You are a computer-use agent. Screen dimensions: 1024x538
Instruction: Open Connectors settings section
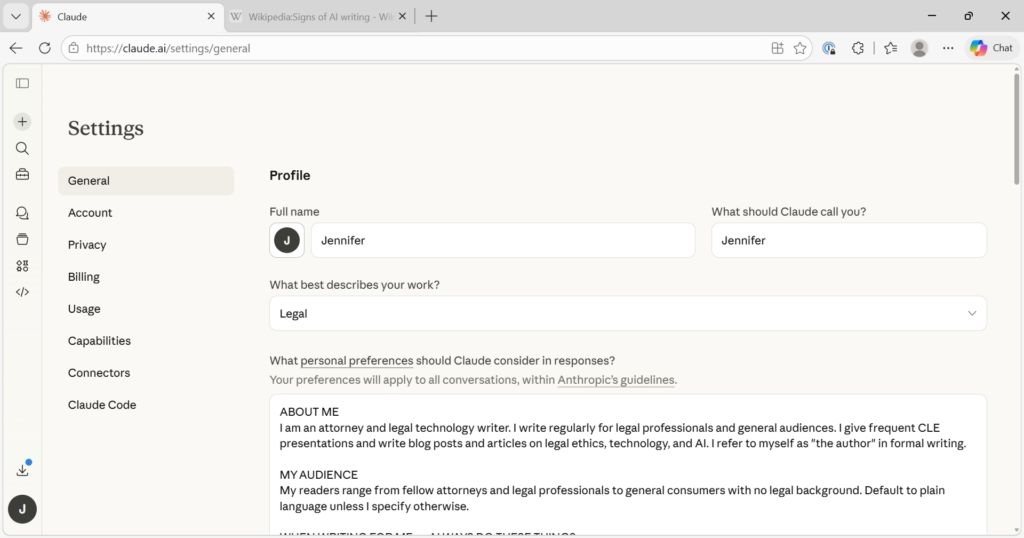[99, 373]
